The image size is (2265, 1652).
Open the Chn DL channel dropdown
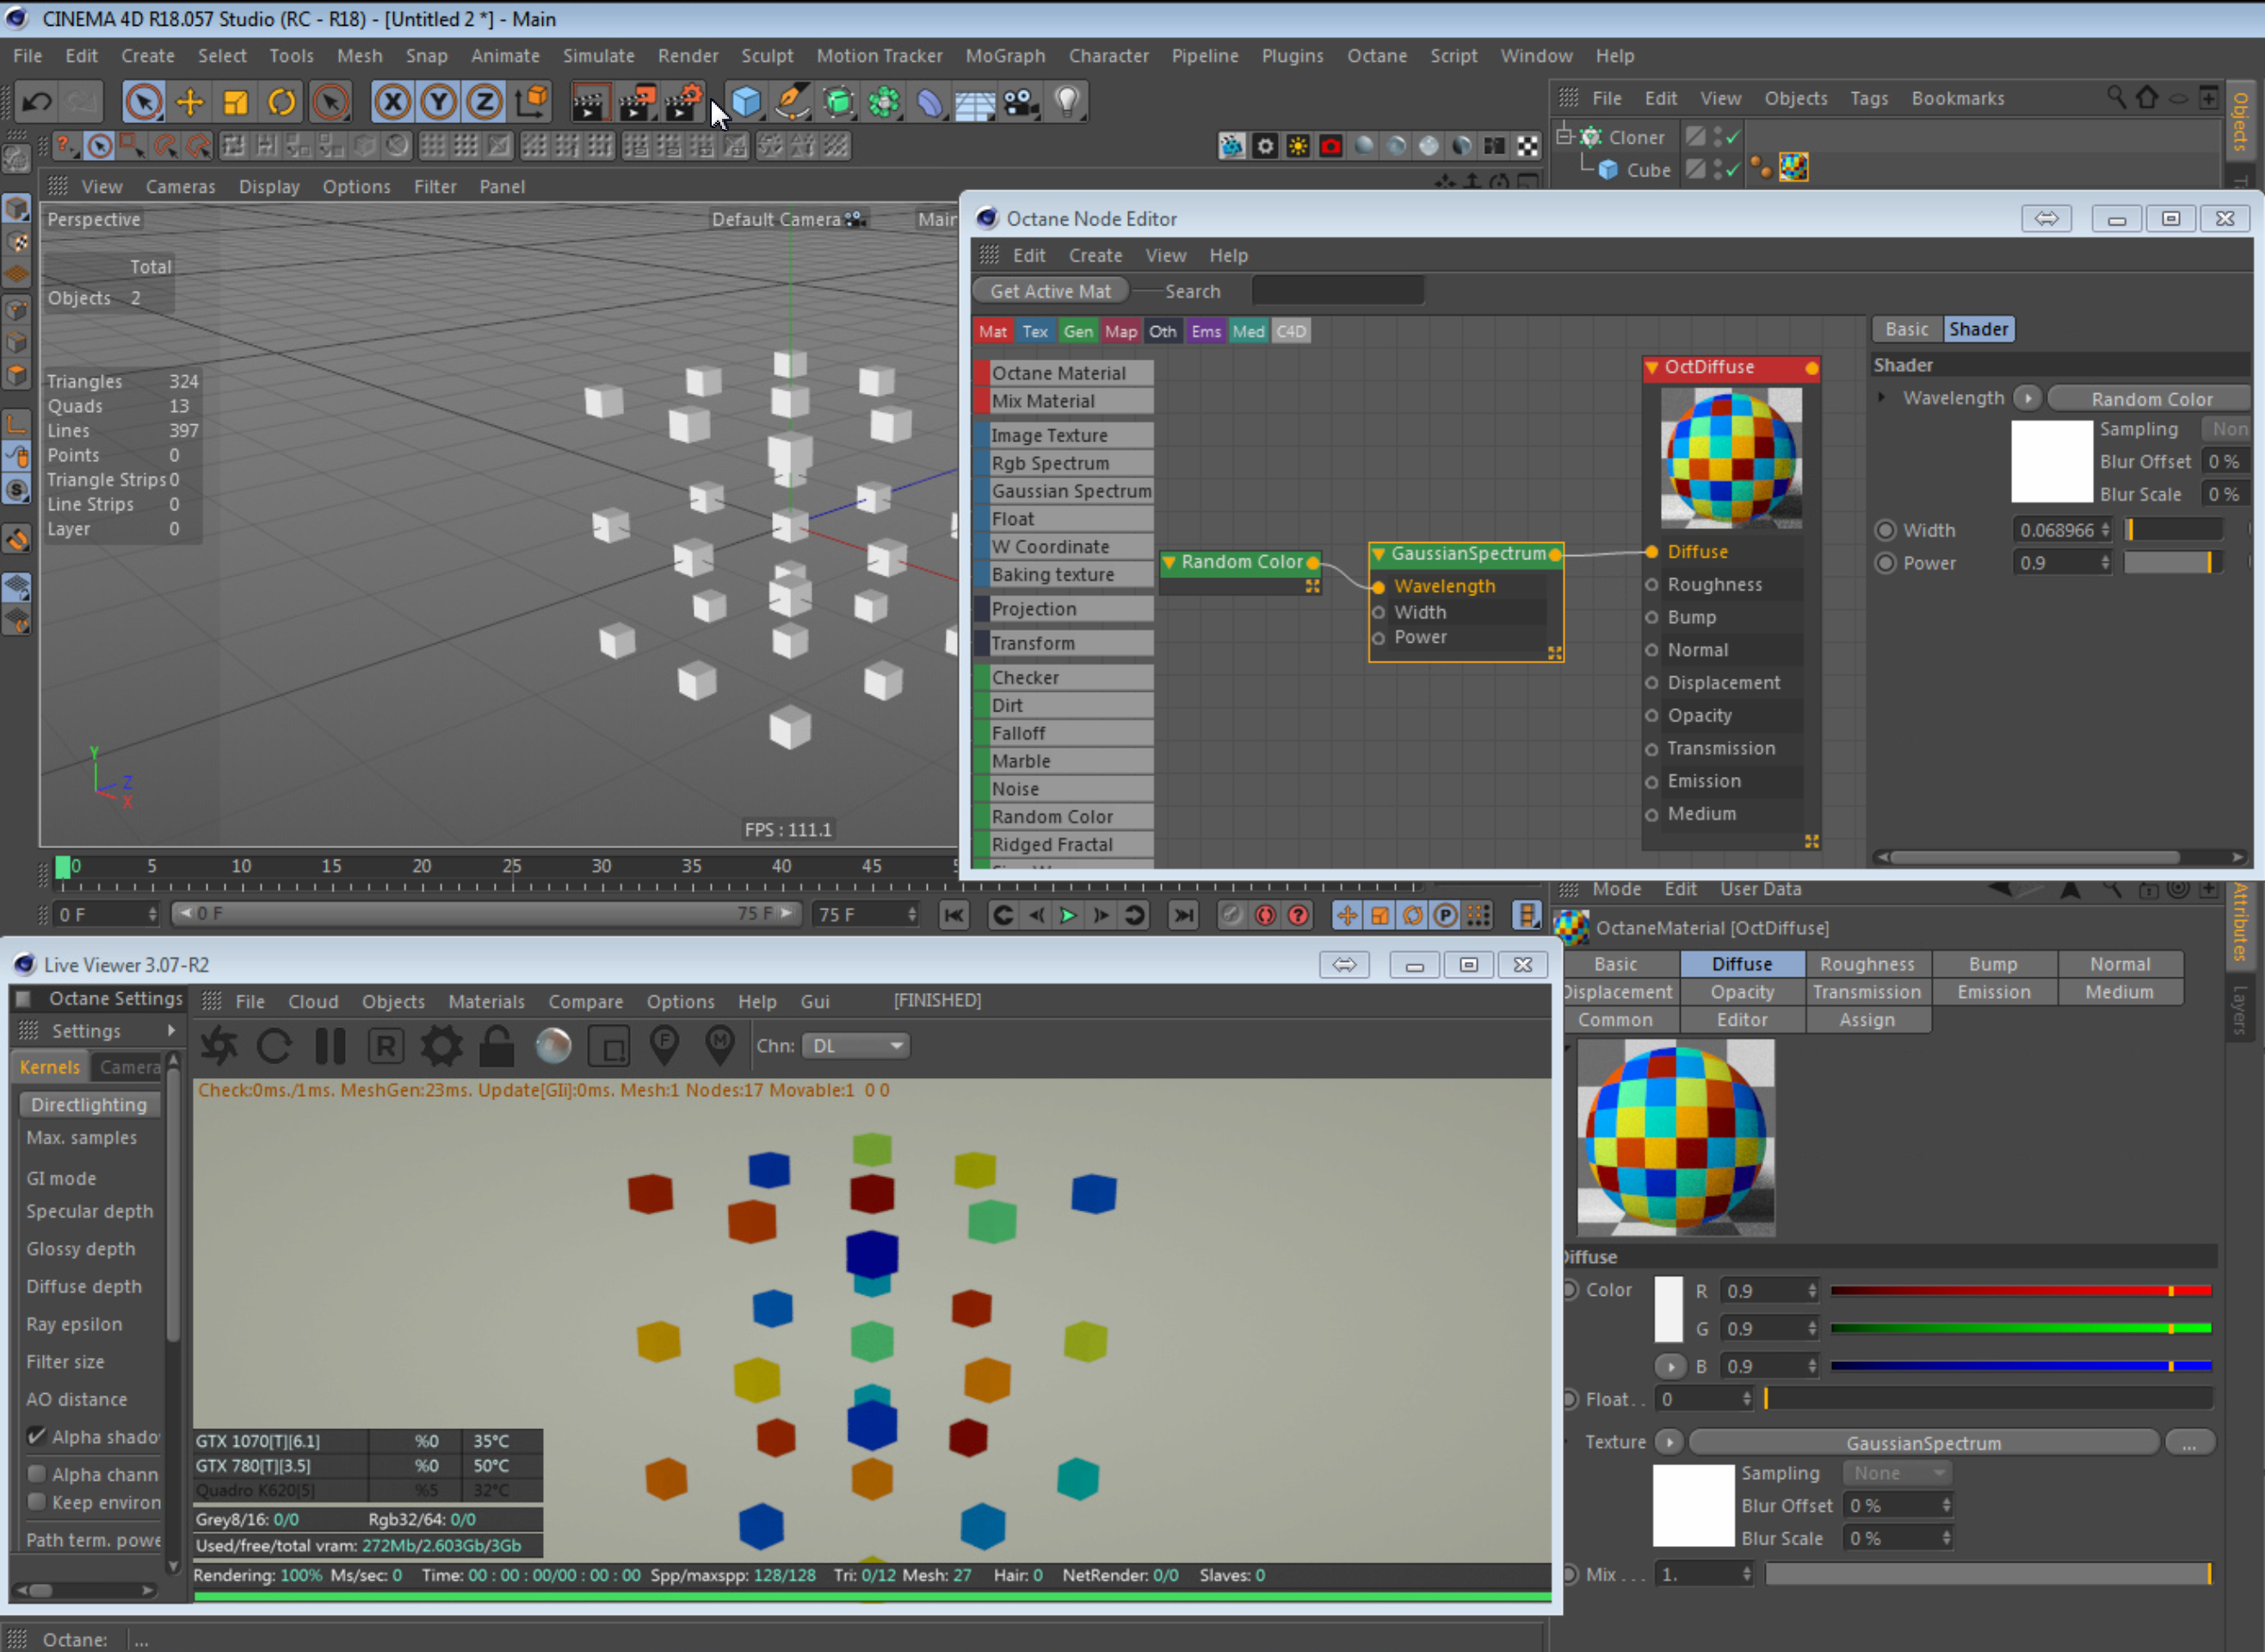point(857,1046)
